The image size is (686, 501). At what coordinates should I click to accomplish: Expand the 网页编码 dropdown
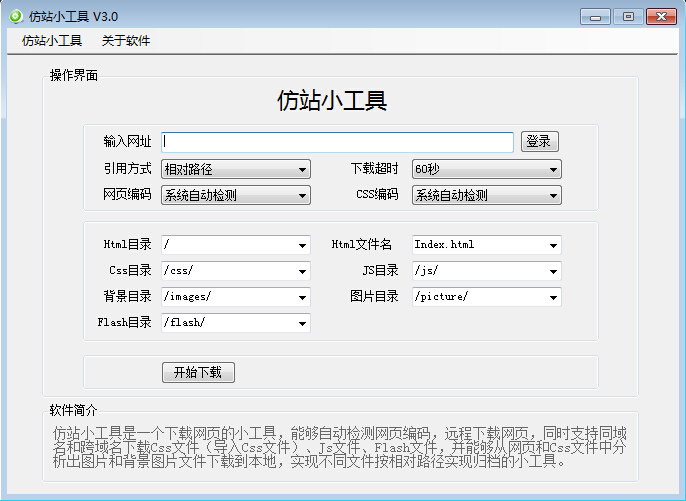[236, 196]
